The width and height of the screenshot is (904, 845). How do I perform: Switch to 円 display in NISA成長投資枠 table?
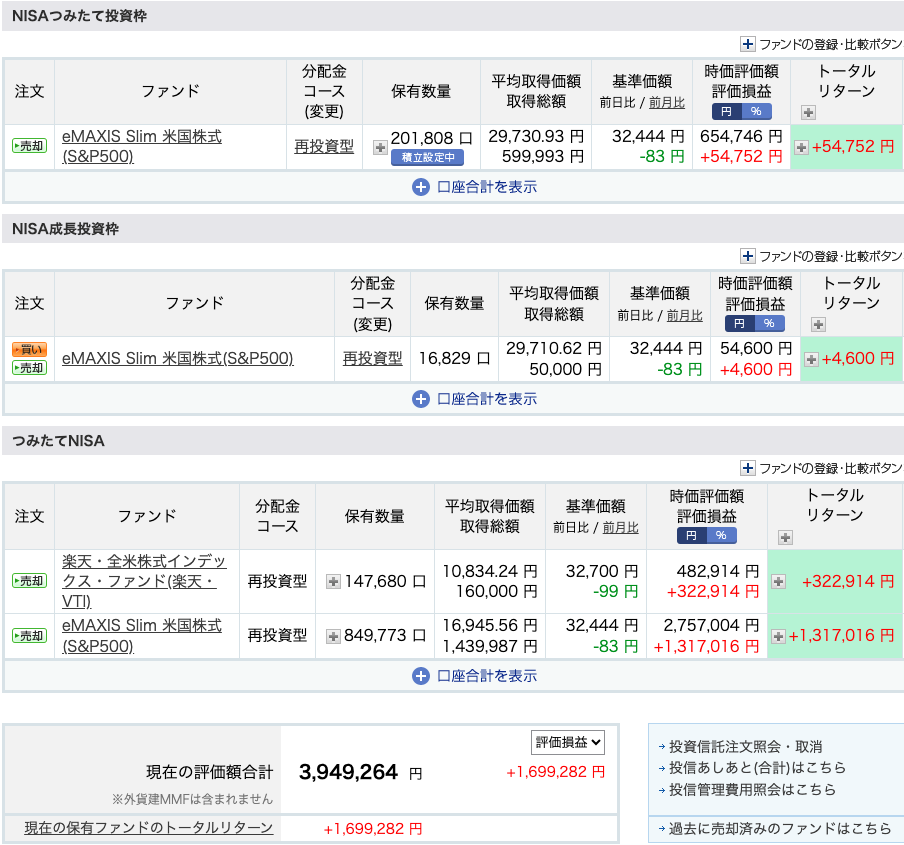pyautogui.click(x=740, y=323)
